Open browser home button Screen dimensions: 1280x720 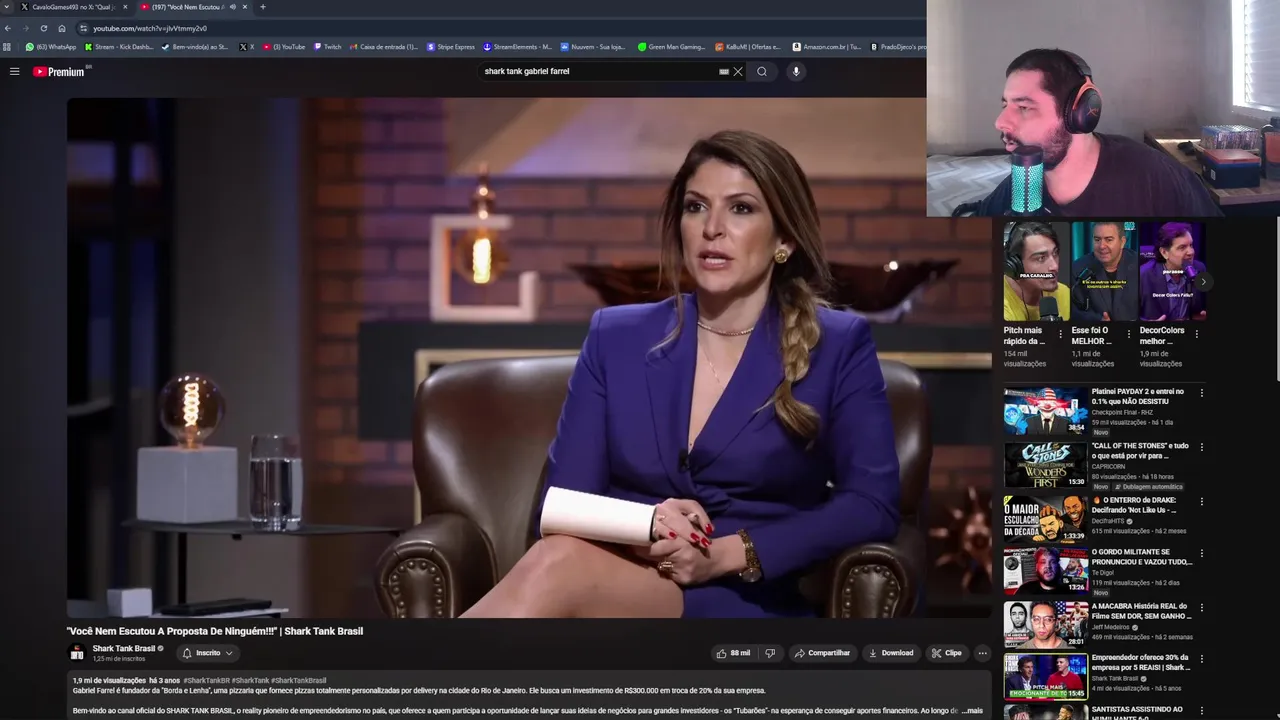[x=61, y=28]
